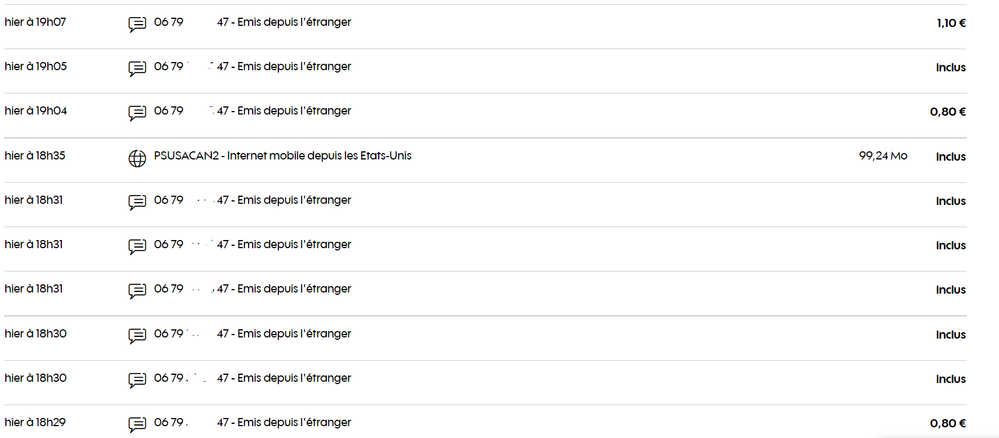Select the "hier à 19h07" timestamp
The width and height of the screenshot is (999, 438).
pos(36,22)
